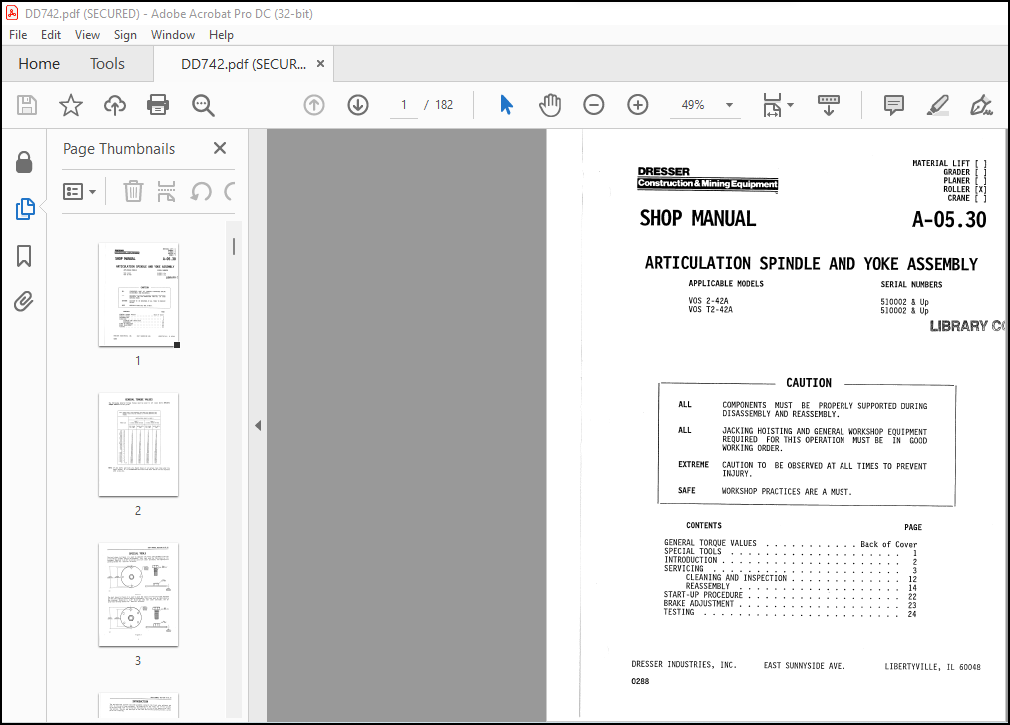Click the thumbnail print pages icon
Image resolution: width=1010 pixels, height=725 pixels.
167,191
